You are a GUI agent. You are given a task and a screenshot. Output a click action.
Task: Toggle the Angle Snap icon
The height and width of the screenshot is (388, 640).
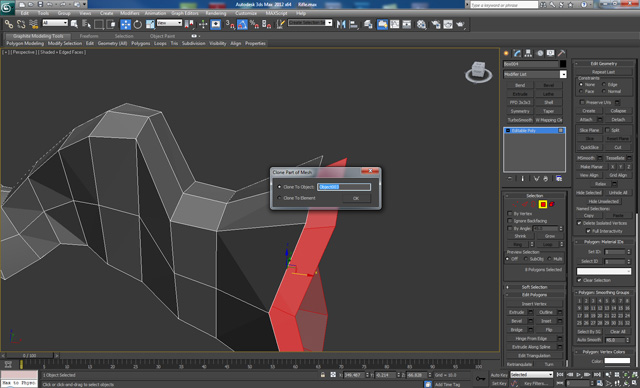pyautogui.click(x=242, y=24)
